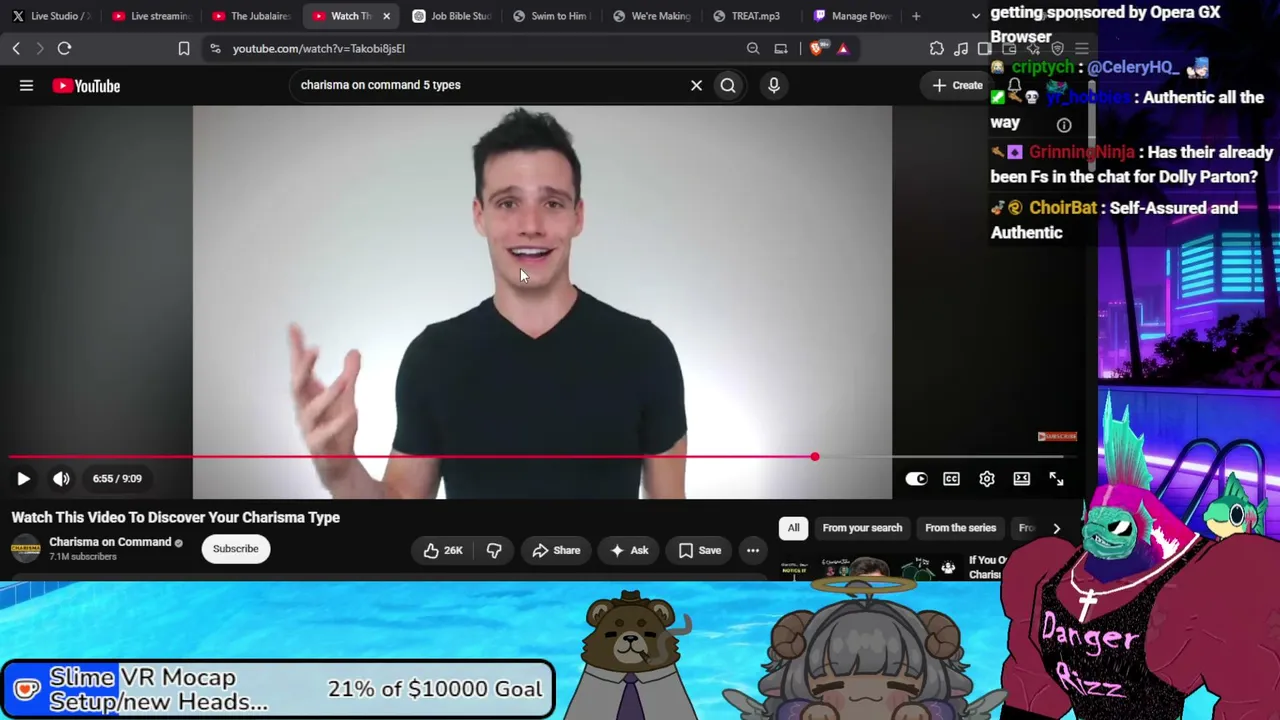Open the Charisma on Command channel name link

click(x=110, y=542)
